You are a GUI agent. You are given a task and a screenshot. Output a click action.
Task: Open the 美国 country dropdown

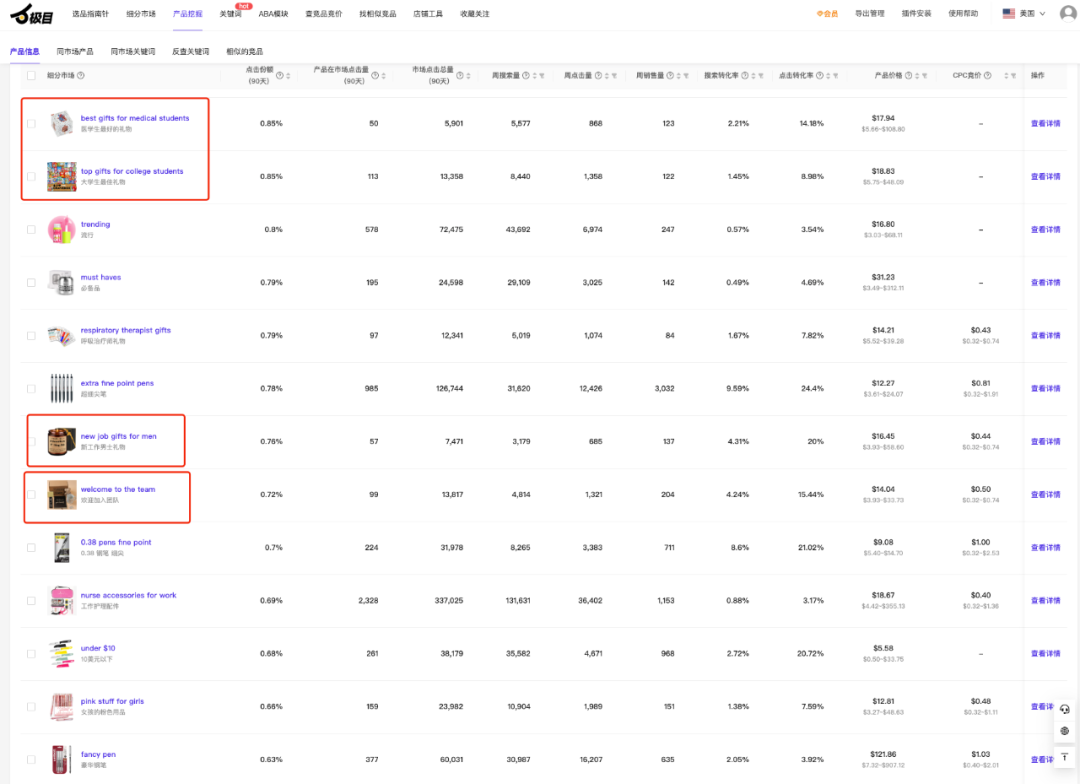(1024, 13)
